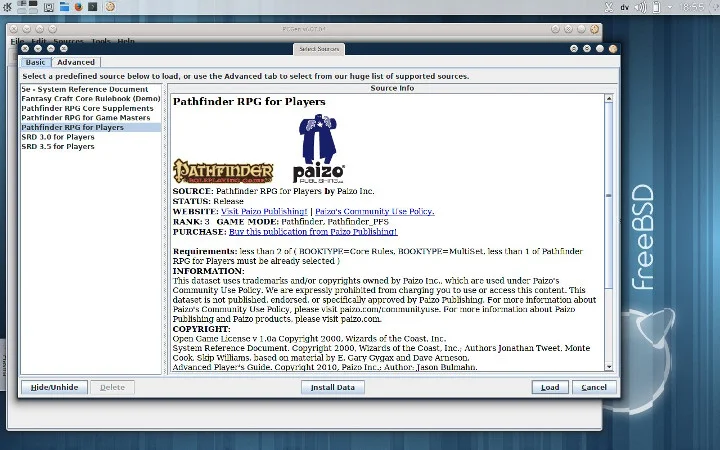Image resolution: width=720 pixels, height=450 pixels.
Task: Open the KDE application launcher
Action: [x=7, y=6]
